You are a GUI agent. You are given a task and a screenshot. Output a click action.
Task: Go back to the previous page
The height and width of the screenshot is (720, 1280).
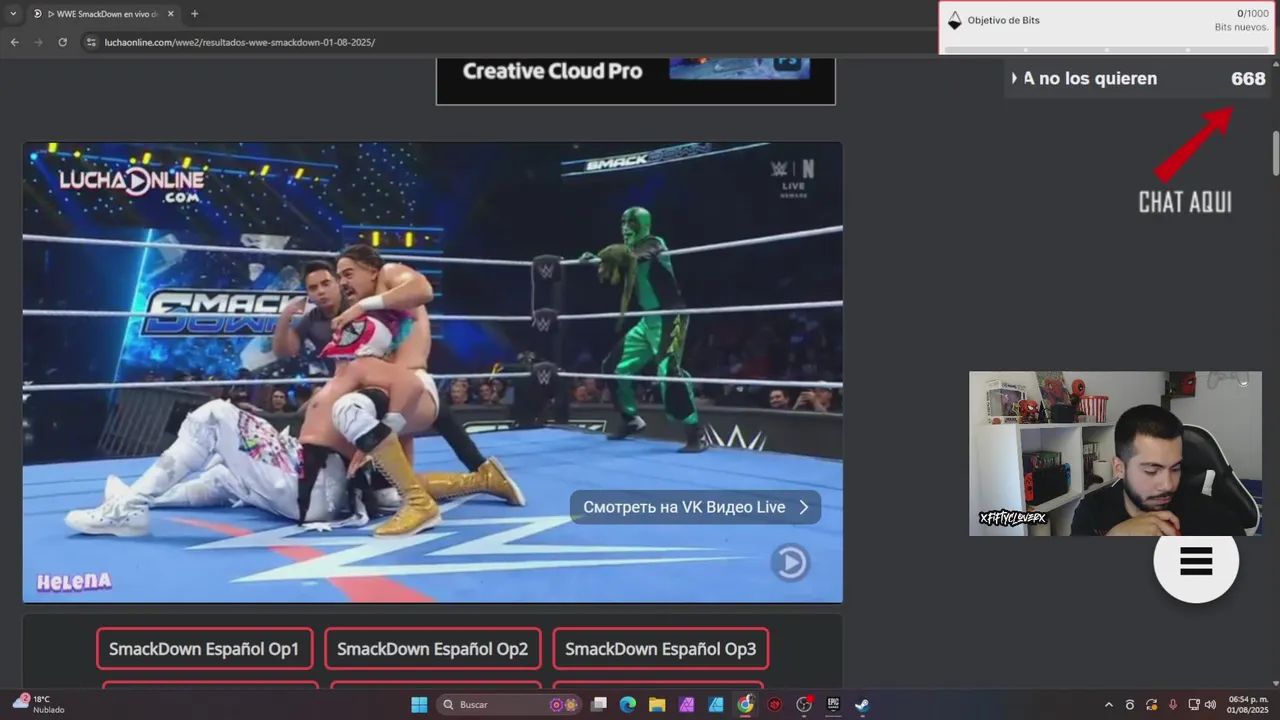pyautogui.click(x=14, y=42)
